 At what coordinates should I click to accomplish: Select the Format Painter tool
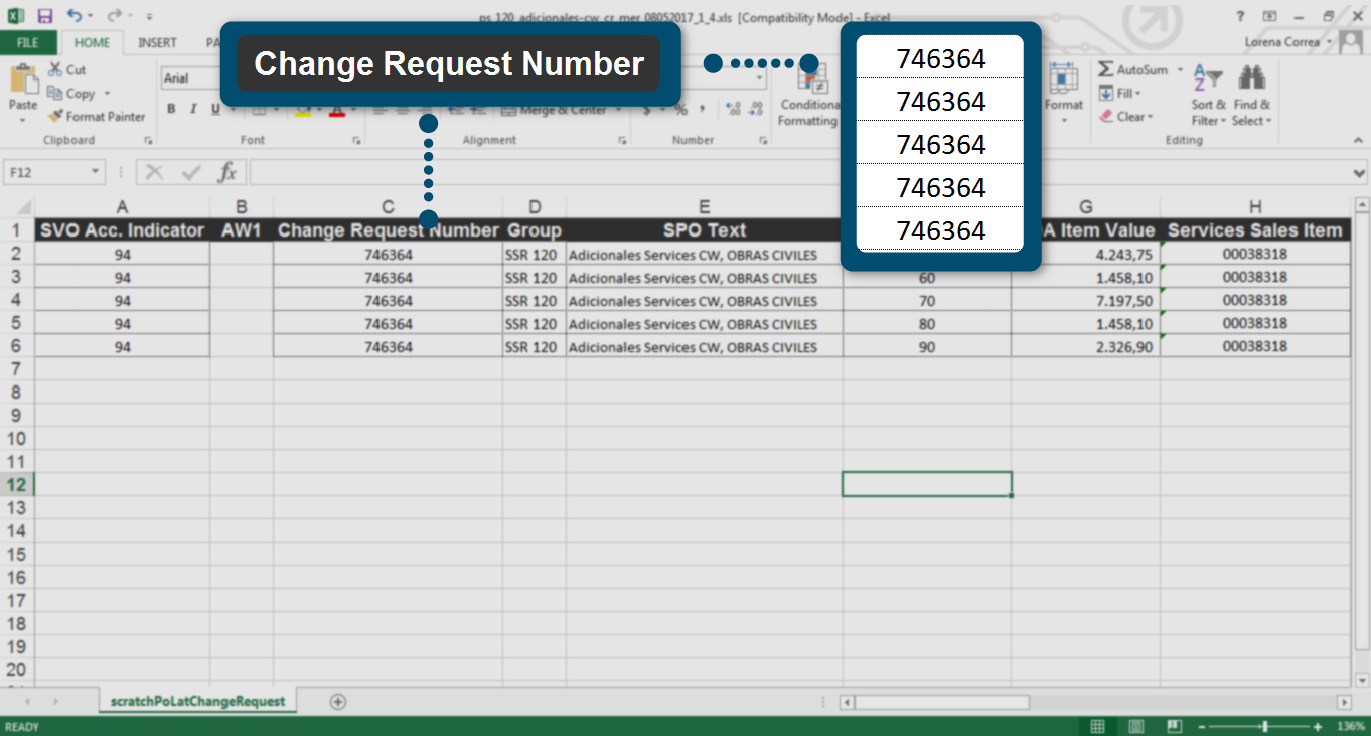coord(97,117)
